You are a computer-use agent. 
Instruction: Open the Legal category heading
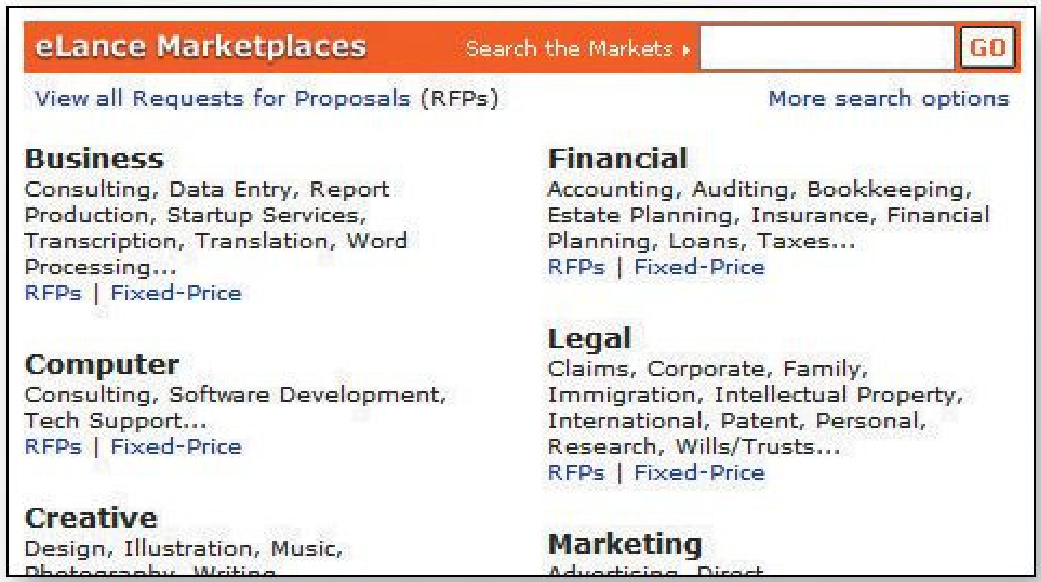pyautogui.click(x=589, y=339)
